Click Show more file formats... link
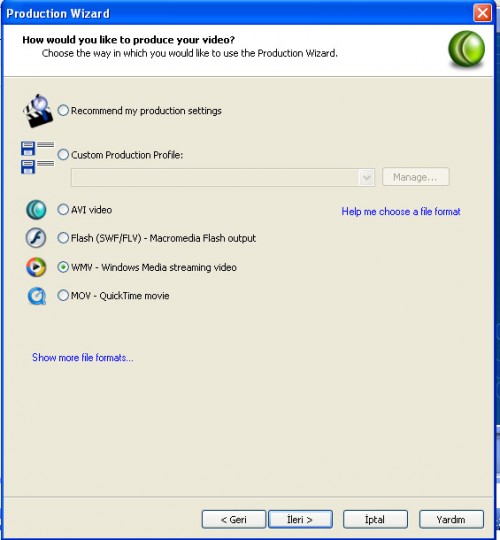Viewport: 500px width, 540px height. pos(83,357)
